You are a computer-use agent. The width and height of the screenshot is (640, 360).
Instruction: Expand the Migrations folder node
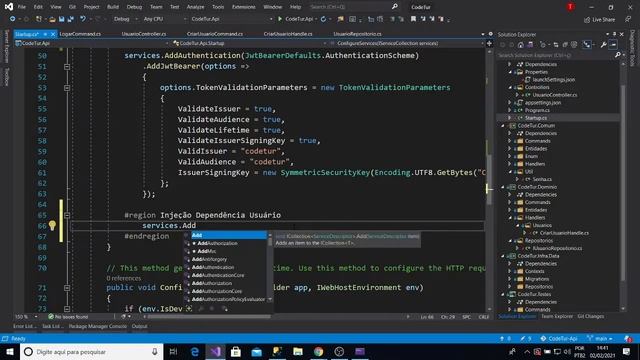(510, 279)
